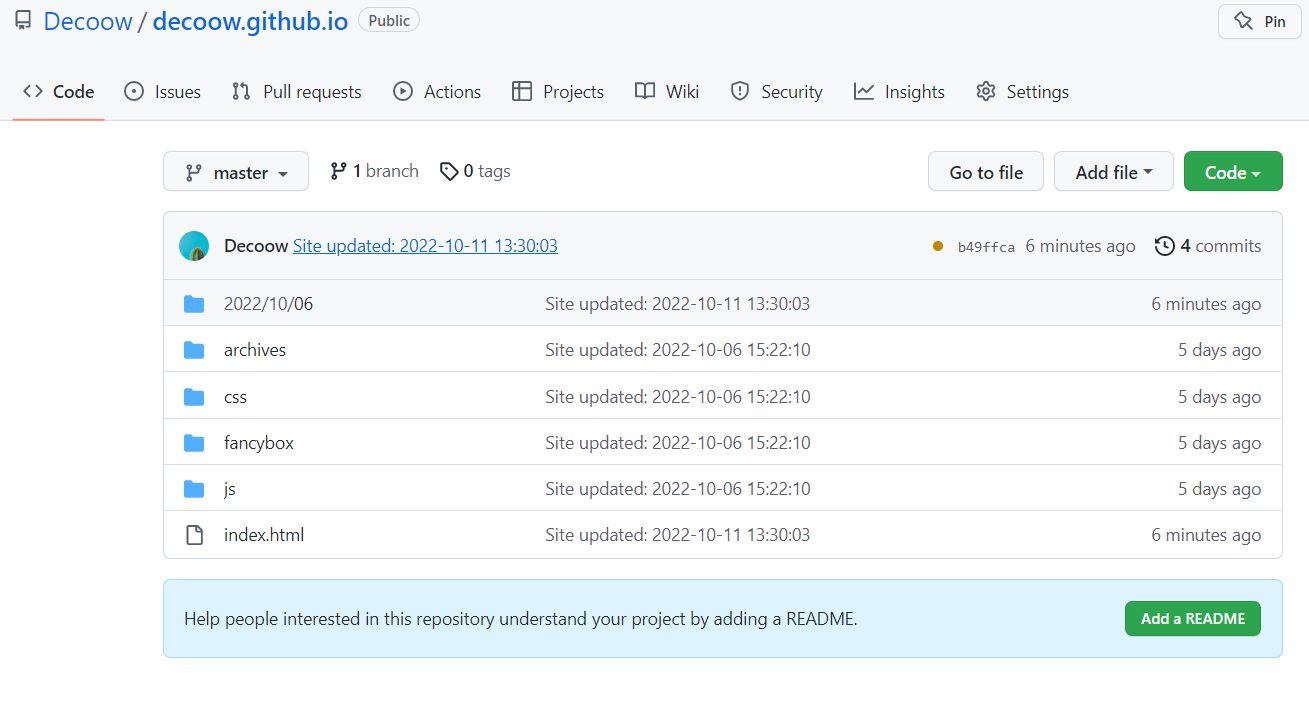Click the Projects table icon
Image resolution: width=1309 pixels, height=704 pixels.
click(x=522, y=91)
